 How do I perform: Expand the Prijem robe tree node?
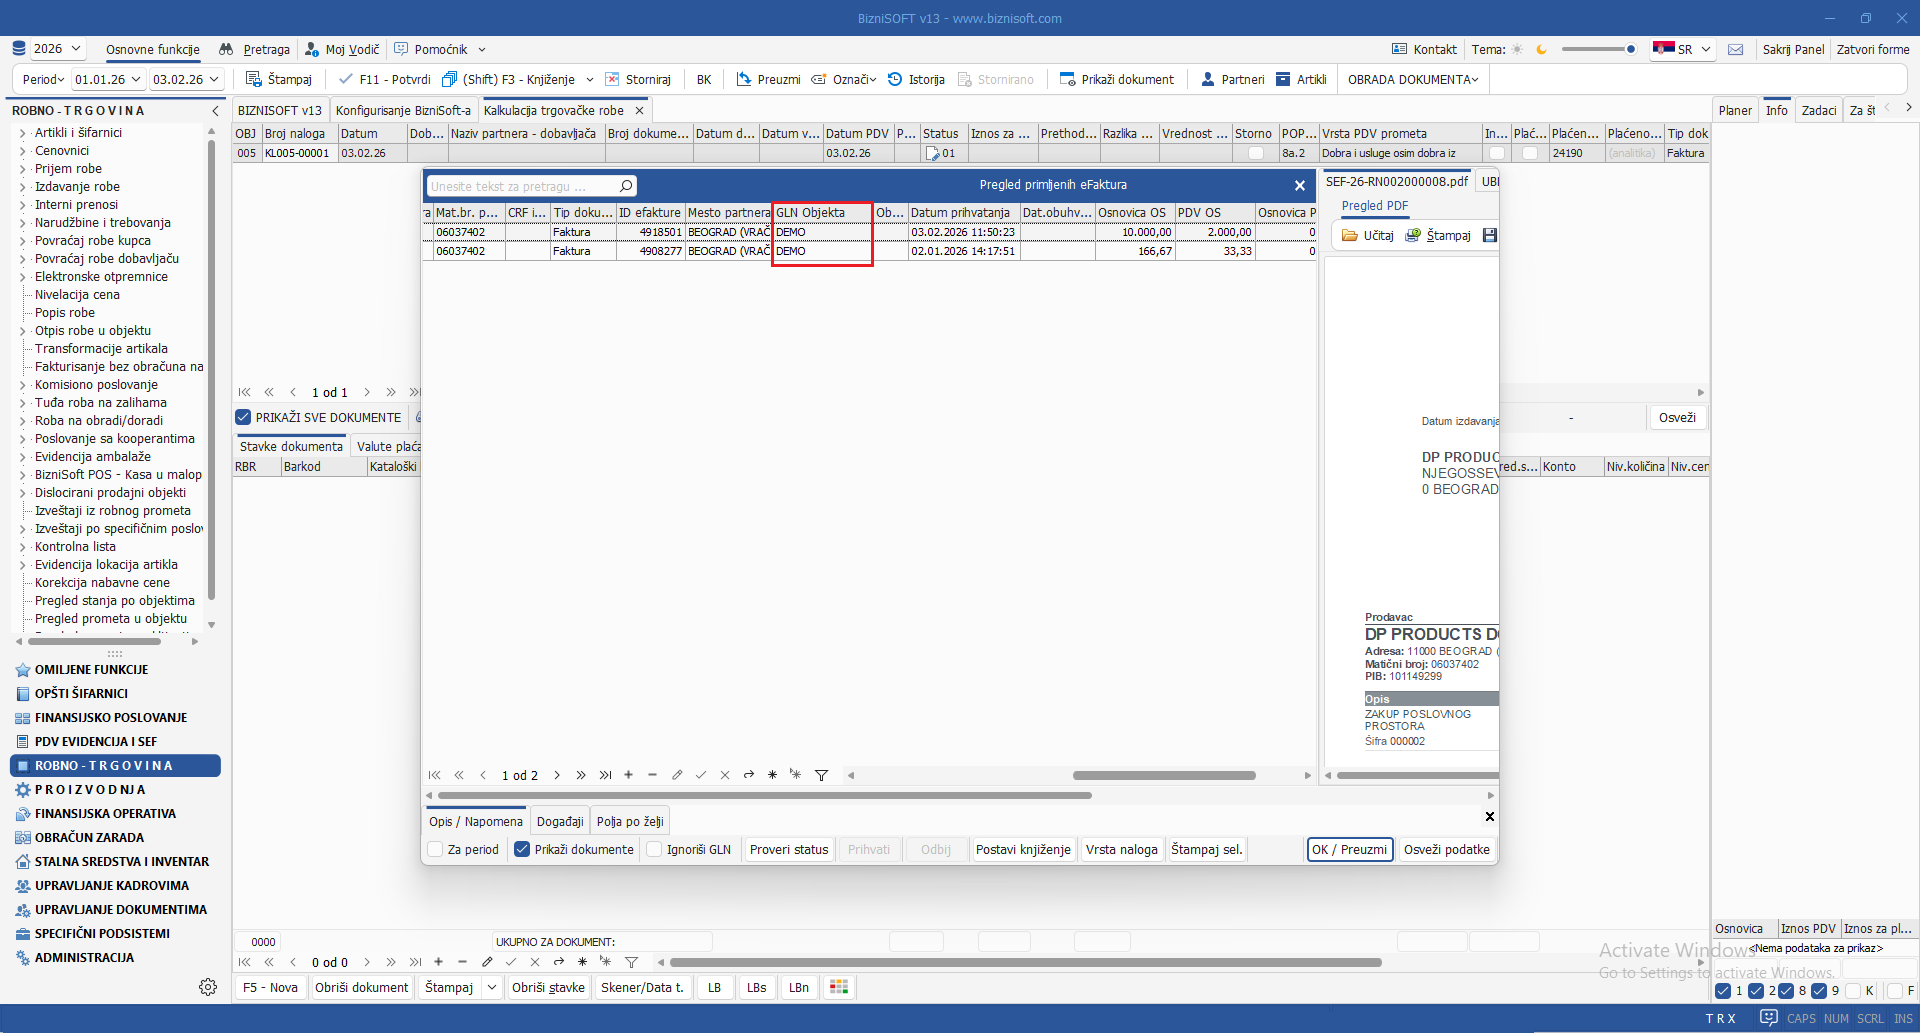click(23, 169)
